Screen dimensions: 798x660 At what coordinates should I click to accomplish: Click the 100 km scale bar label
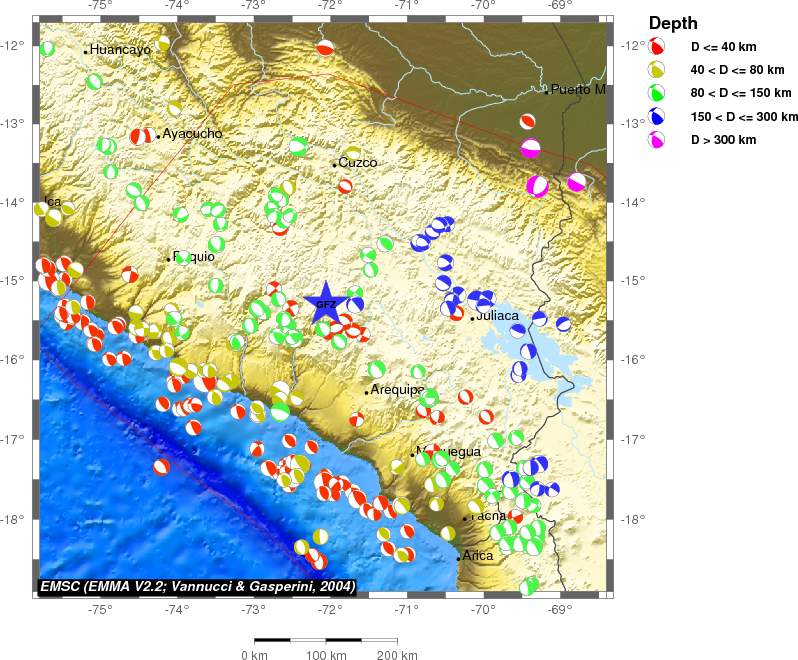(325, 655)
